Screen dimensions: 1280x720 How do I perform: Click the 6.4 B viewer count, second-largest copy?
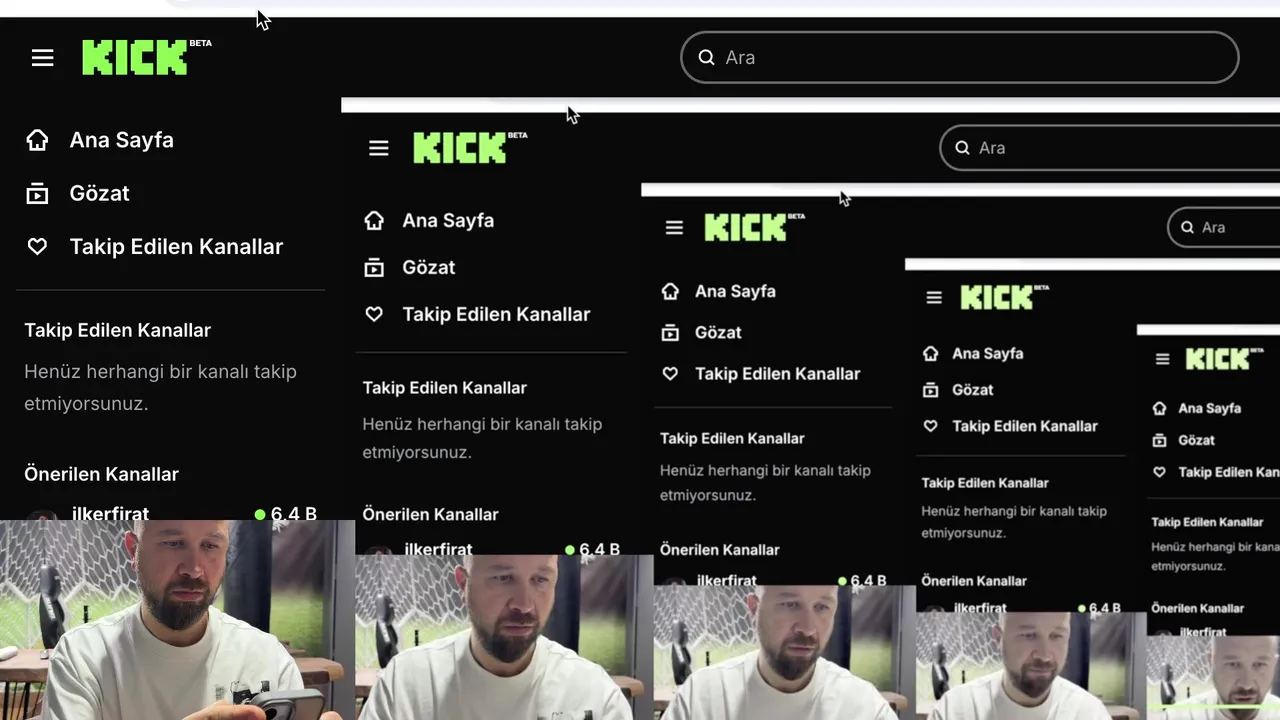(592, 549)
